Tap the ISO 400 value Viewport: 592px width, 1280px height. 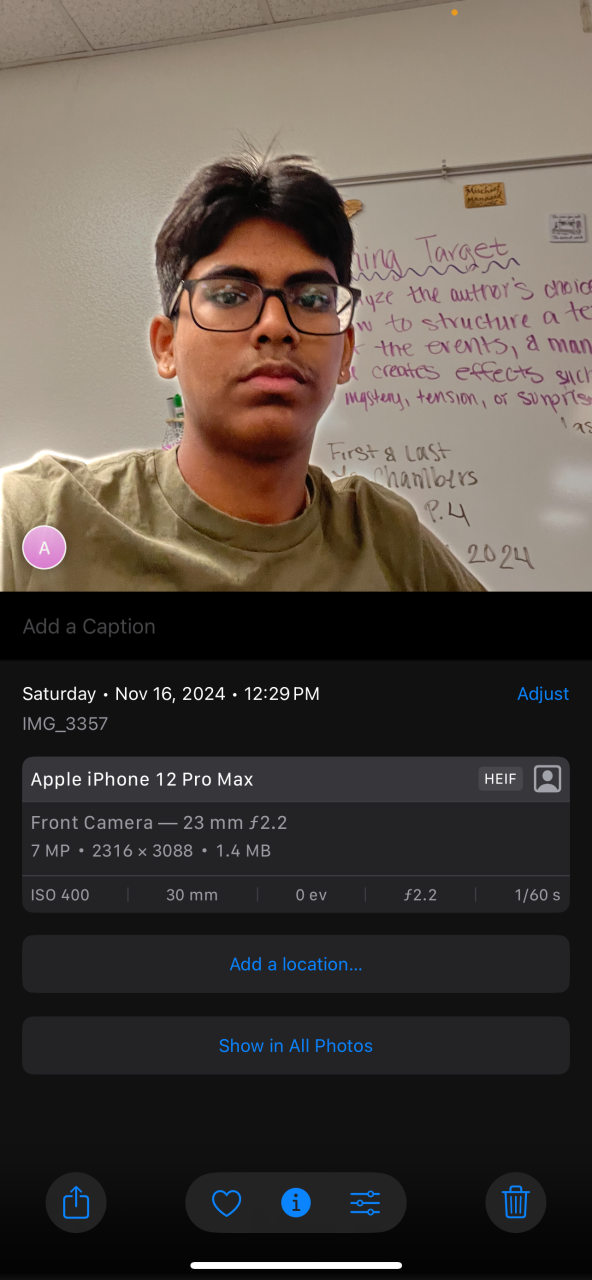60,895
